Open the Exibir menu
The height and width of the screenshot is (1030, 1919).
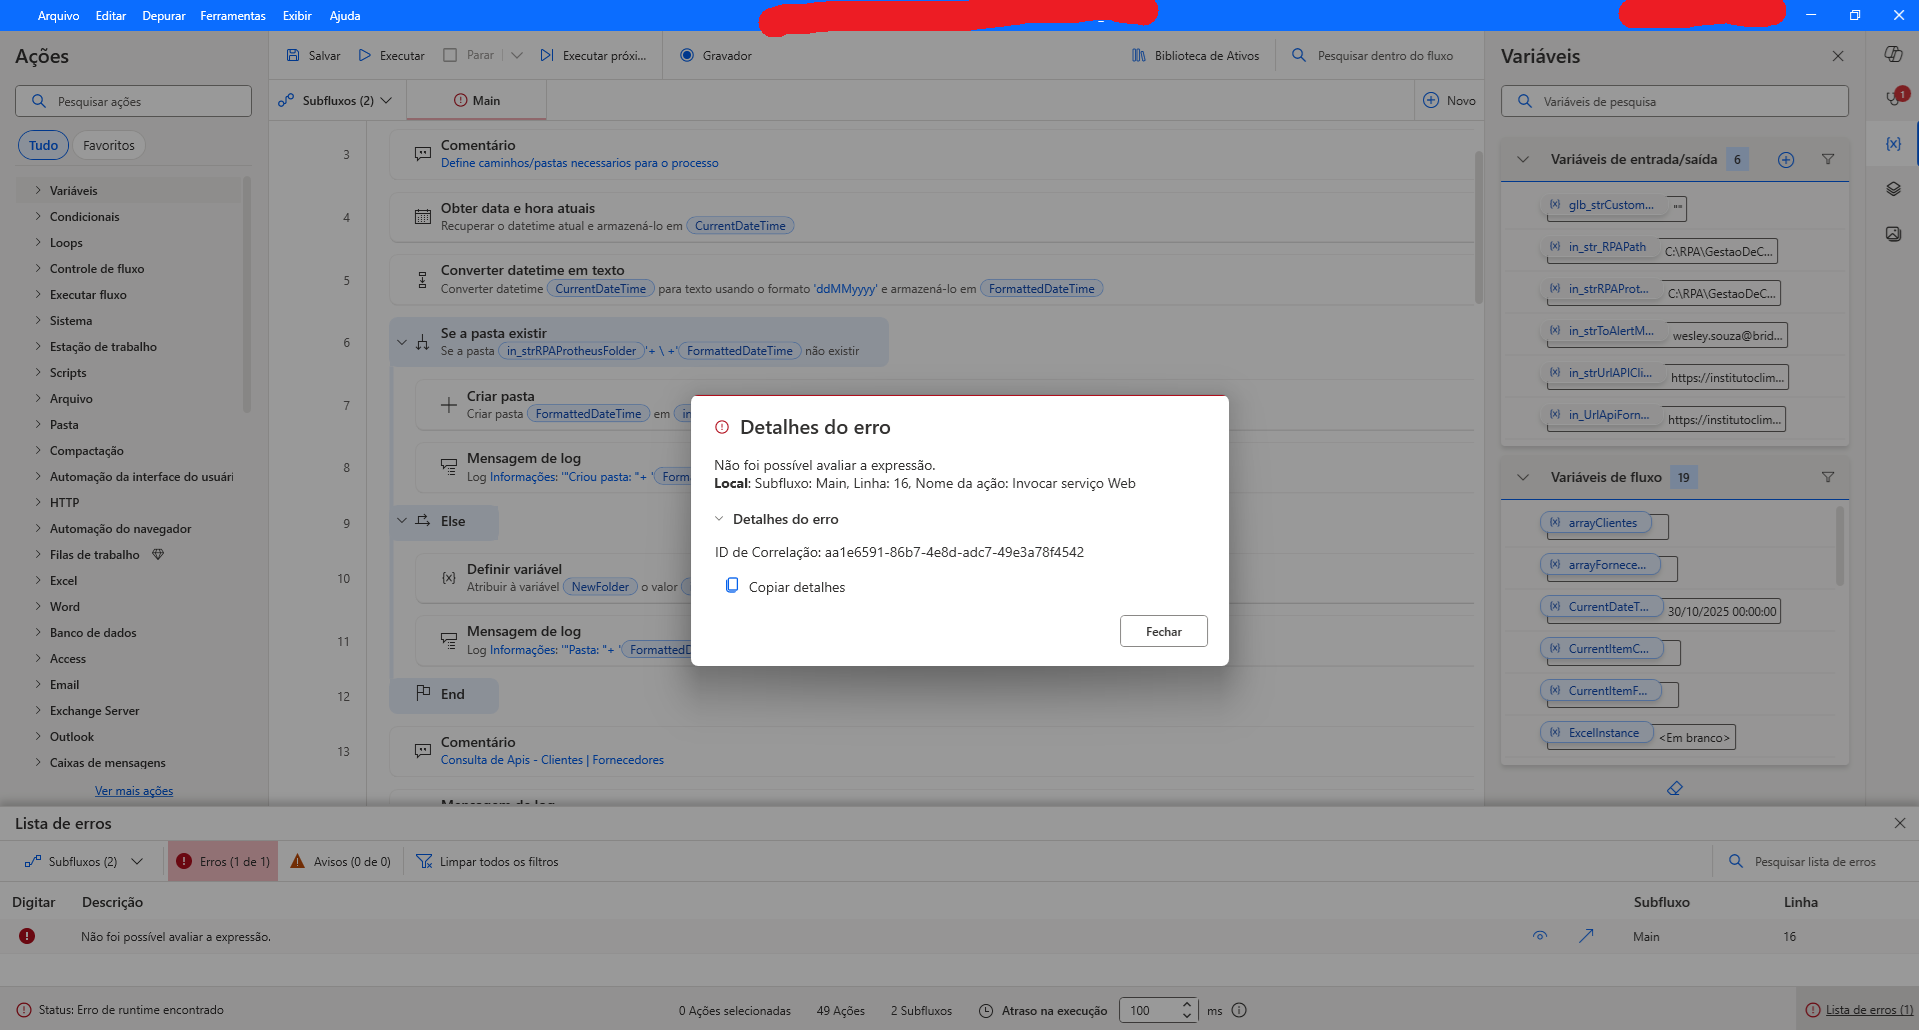297,15
